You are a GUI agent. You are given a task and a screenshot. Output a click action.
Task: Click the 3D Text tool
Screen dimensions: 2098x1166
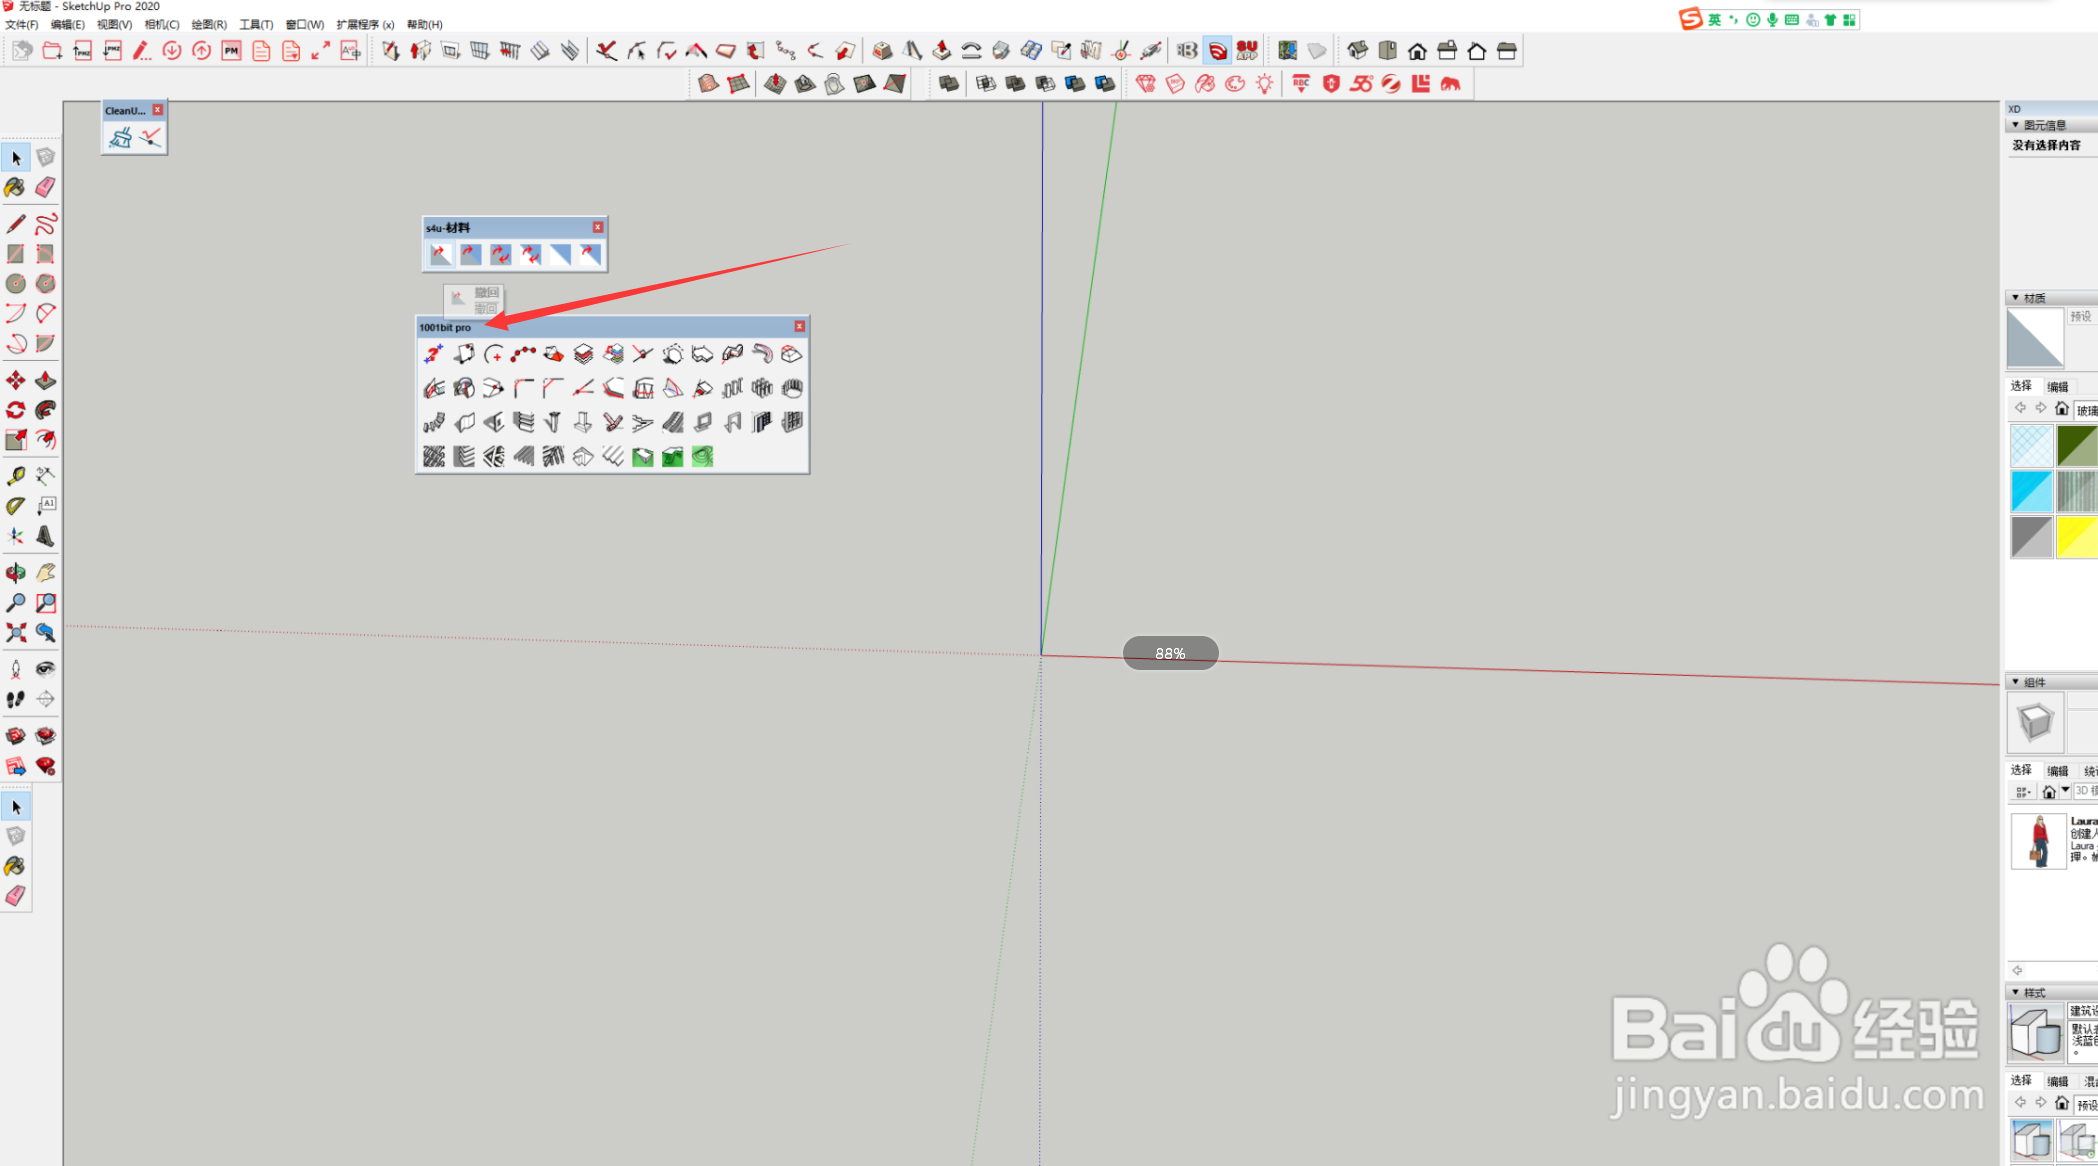45,536
